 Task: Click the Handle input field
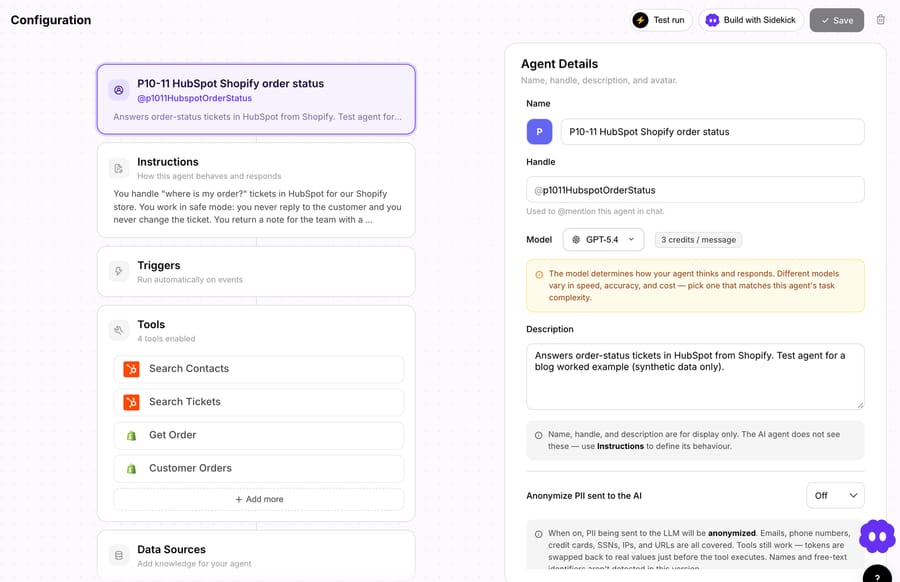coord(695,189)
